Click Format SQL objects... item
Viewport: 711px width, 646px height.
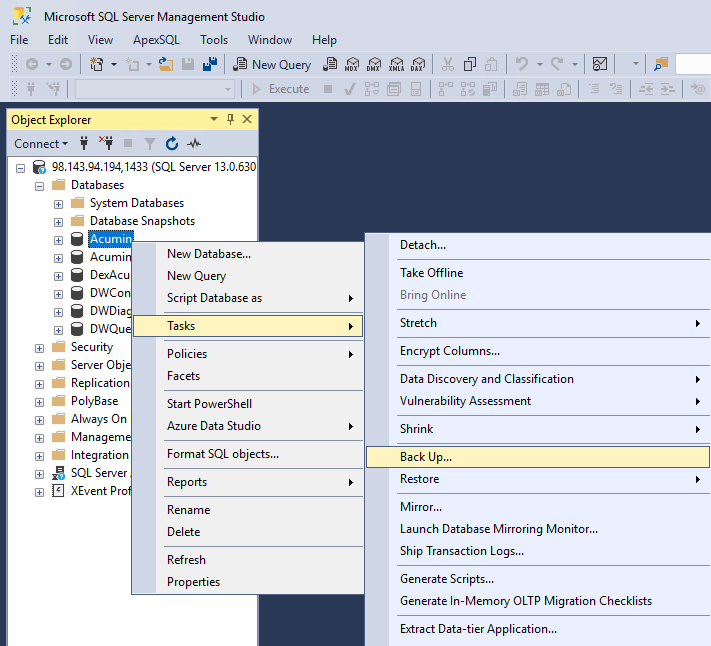[x=248, y=454]
